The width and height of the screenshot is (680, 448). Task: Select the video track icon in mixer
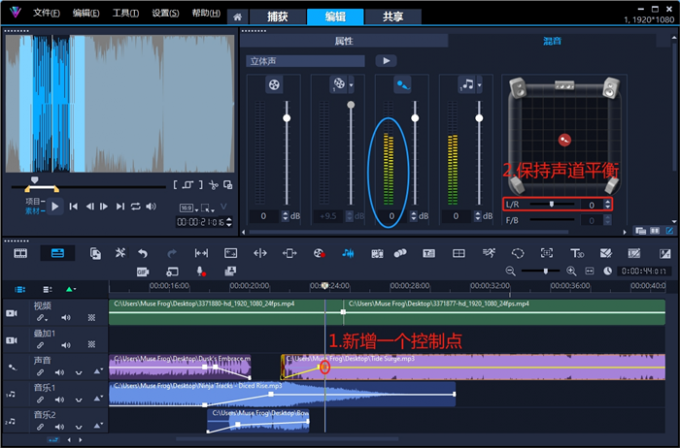[273, 86]
